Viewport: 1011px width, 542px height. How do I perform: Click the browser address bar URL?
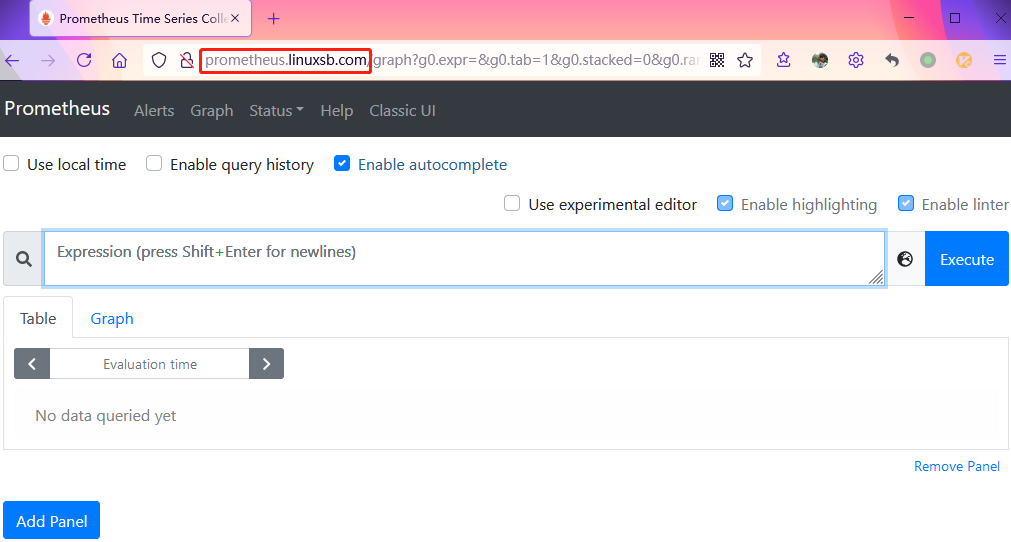[451, 61]
